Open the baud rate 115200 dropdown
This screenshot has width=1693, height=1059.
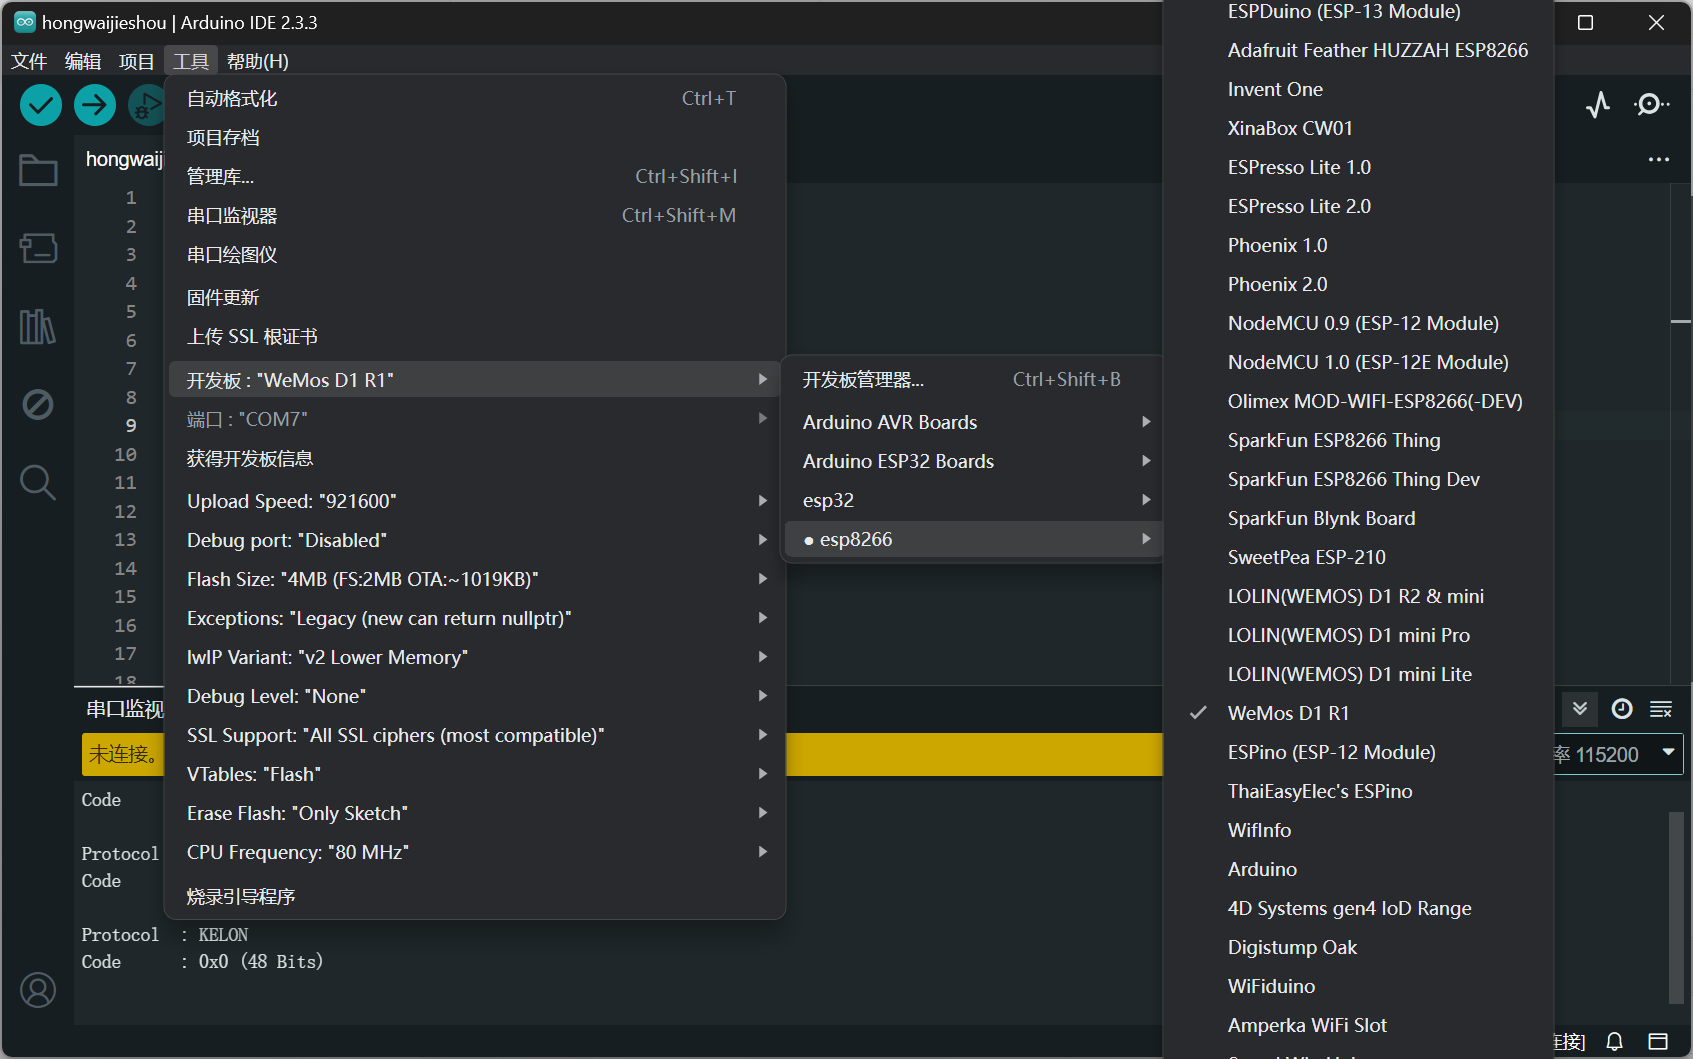click(x=1618, y=754)
